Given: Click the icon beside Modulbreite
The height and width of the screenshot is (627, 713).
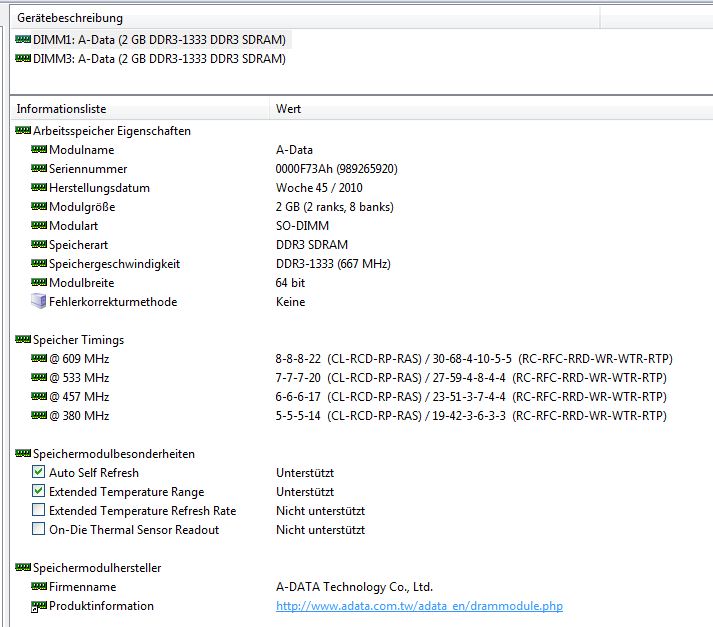Looking at the screenshot, I should (x=39, y=282).
